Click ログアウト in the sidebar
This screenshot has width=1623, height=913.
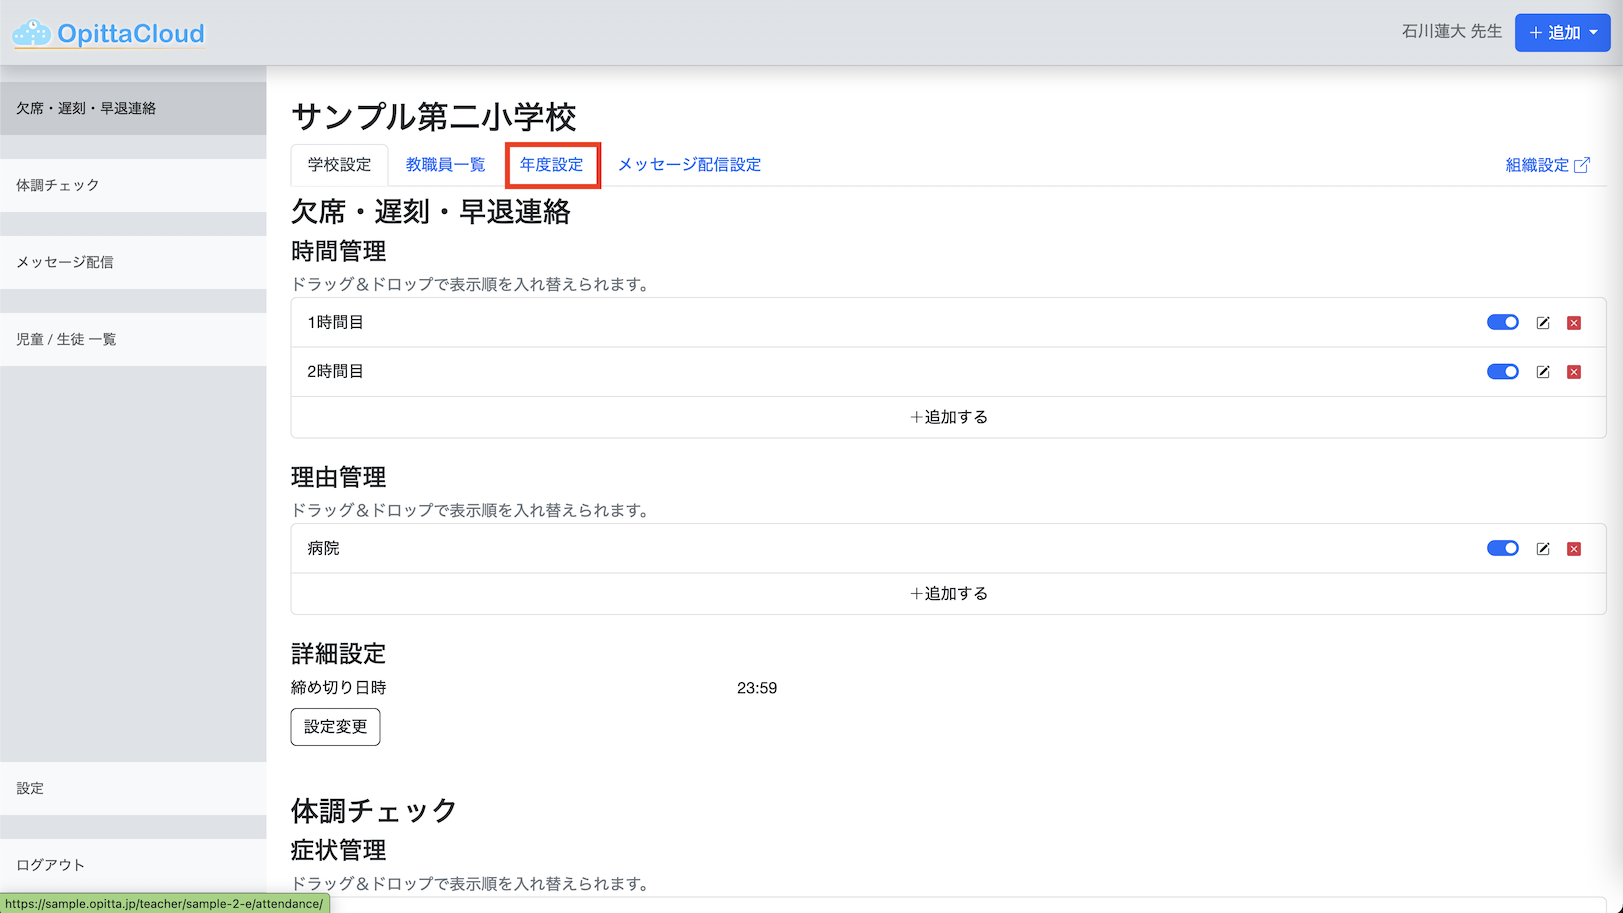point(133,865)
